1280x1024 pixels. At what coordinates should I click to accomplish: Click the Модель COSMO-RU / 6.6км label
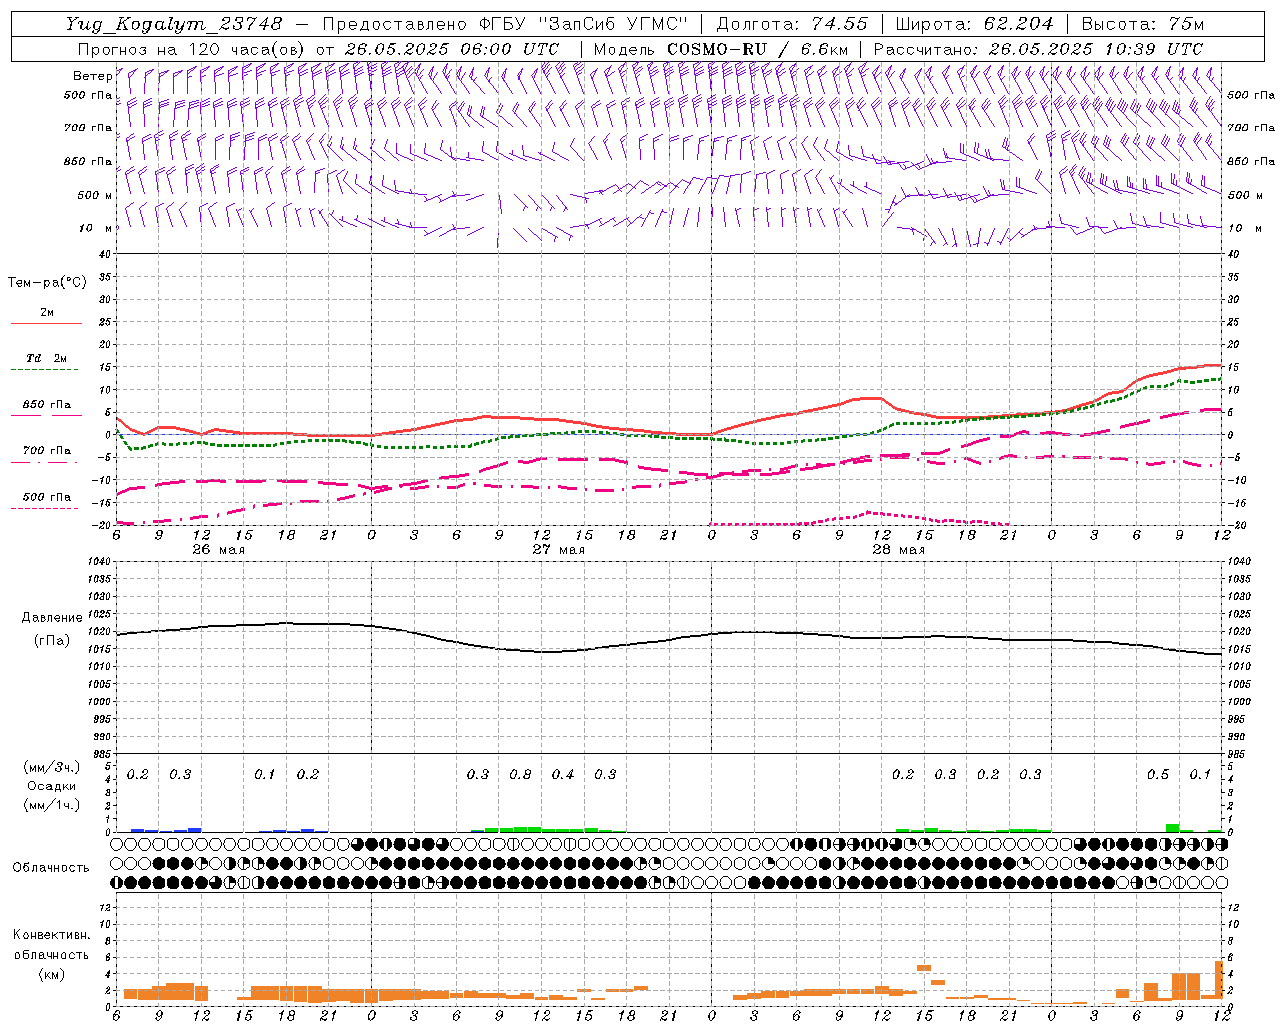pyautogui.click(x=722, y=49)
